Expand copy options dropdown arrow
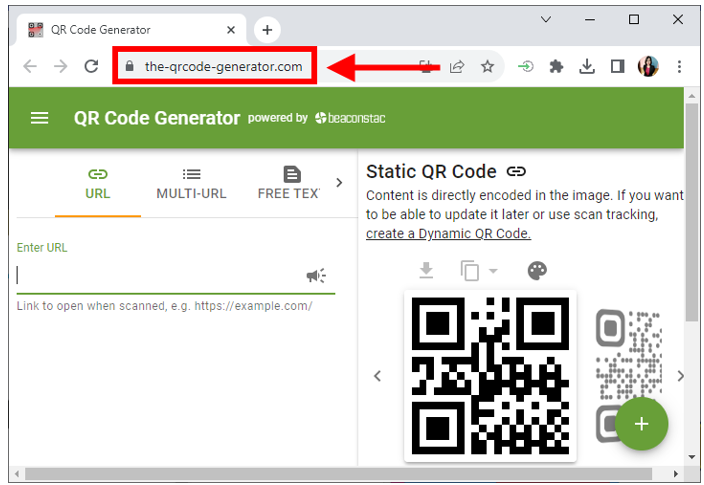 [493, 271]
